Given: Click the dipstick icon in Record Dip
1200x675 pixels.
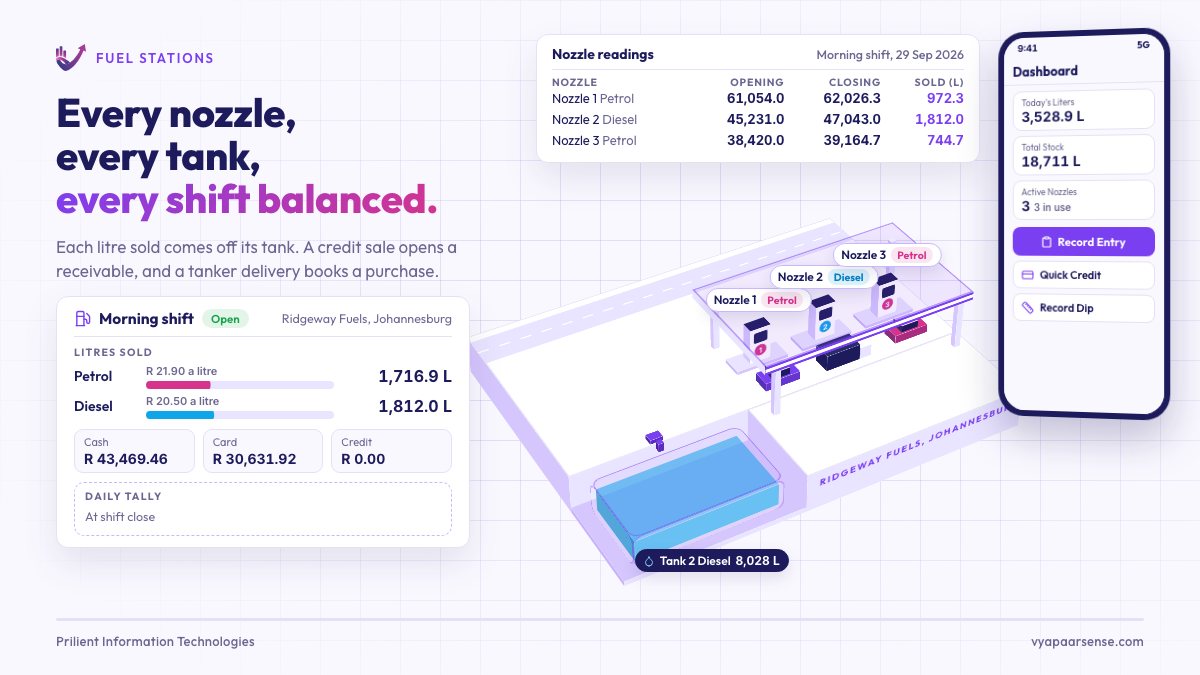Looking at the screenshot, I should click(x=1027, y=308).
